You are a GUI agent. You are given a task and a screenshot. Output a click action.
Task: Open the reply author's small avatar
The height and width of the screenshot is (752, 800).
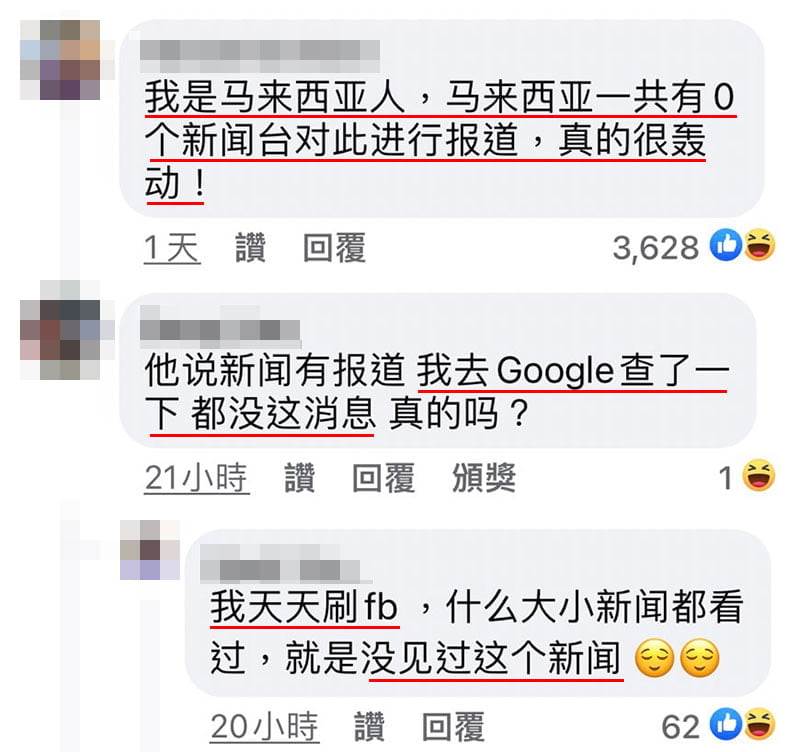coord(150,549)
